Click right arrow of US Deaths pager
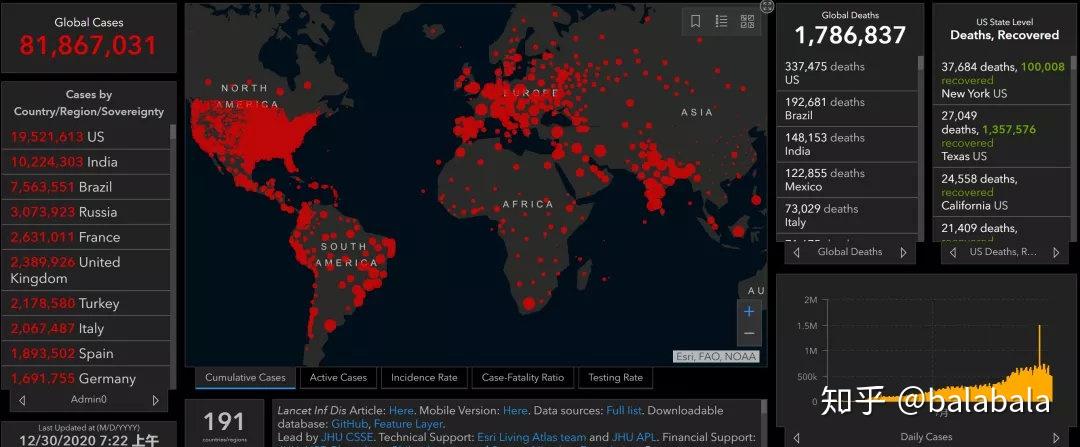The height and width of the screenshot is (447, 1080). point(1056,253)
